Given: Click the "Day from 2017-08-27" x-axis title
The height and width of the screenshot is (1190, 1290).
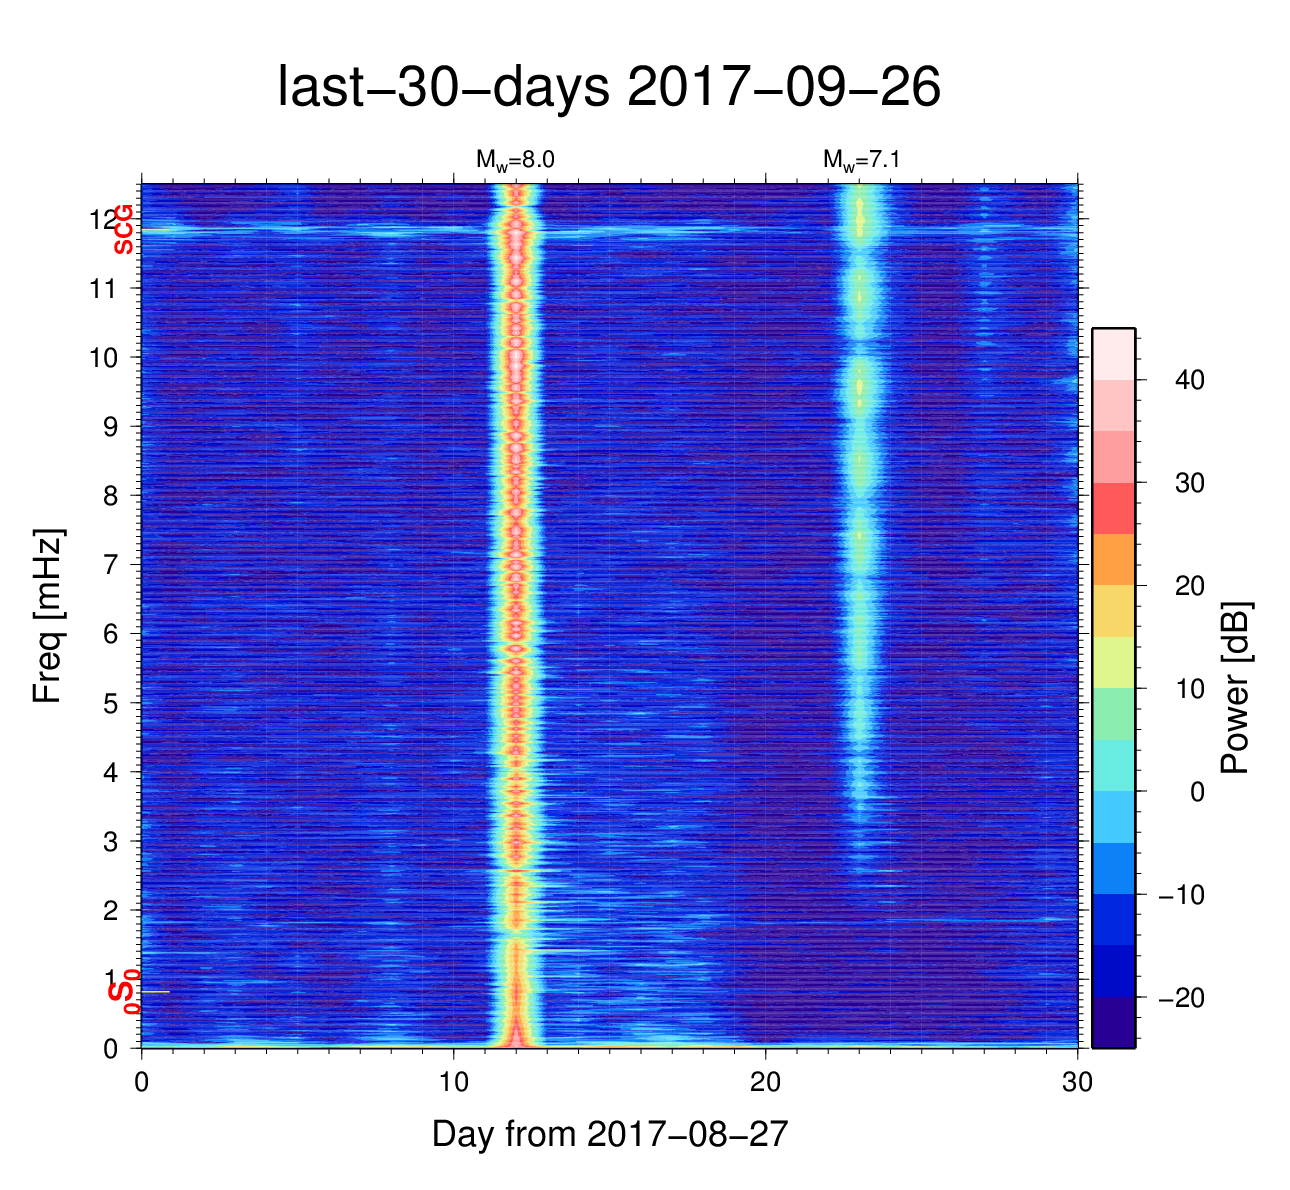Looking at the screenshot, I should (x=610, y=1134).
